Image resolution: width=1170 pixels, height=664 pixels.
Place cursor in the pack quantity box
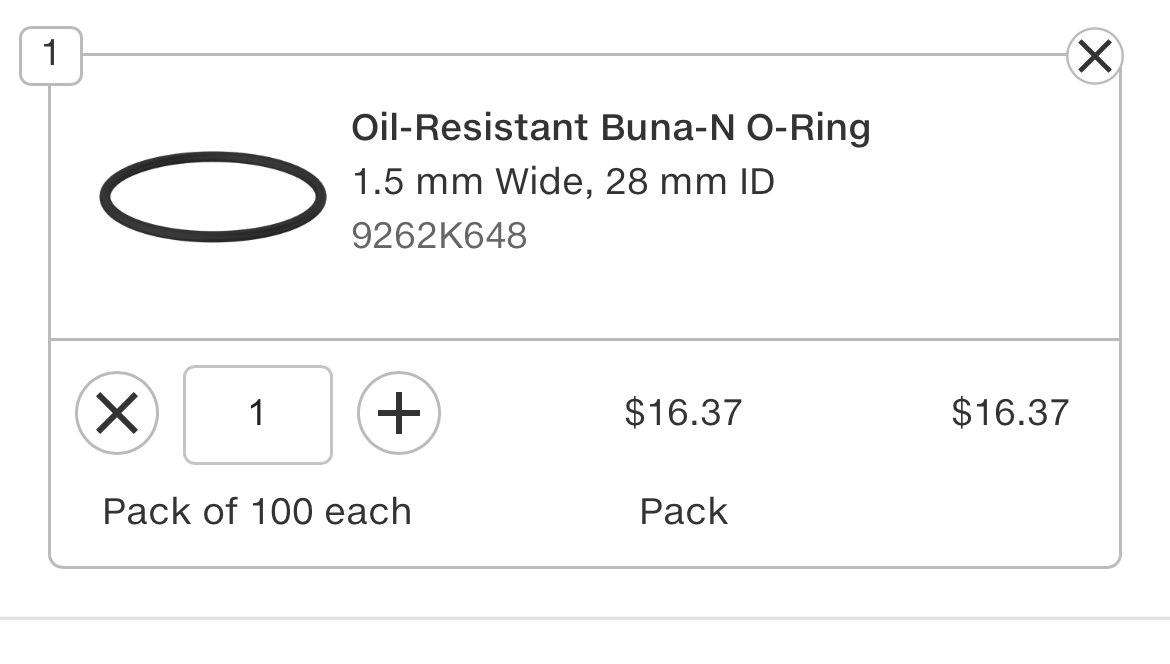click(x=257, y=414)
